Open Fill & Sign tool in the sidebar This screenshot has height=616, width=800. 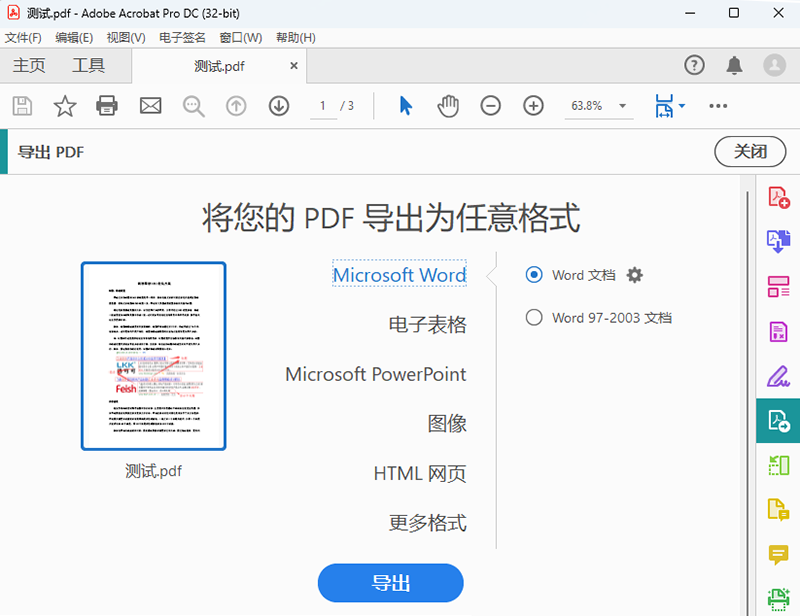point(779,376)
